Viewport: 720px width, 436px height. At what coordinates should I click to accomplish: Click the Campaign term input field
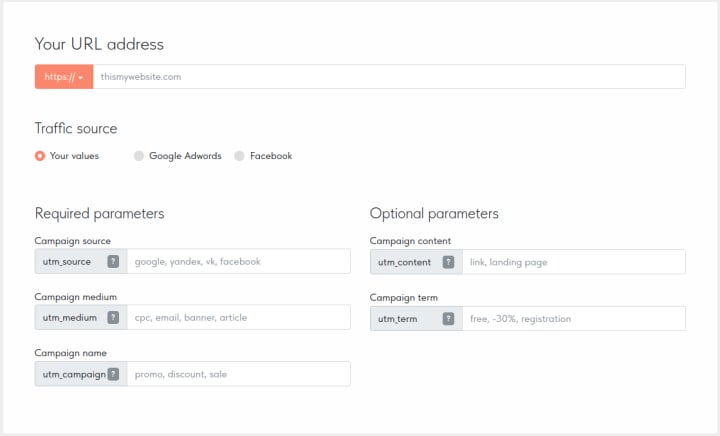point(574,319)
